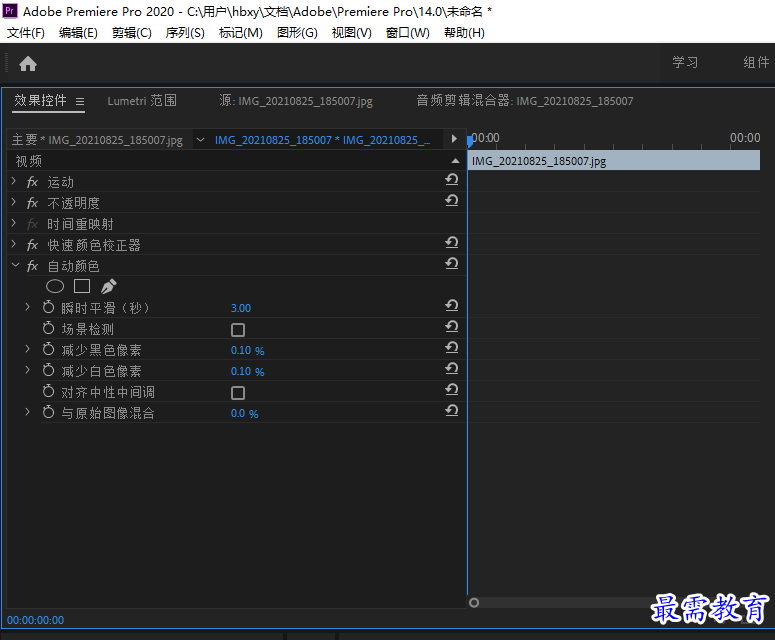The image size is (775, 640).
Task: Reset the 不透明度 effect
Action: click(452, 201)
